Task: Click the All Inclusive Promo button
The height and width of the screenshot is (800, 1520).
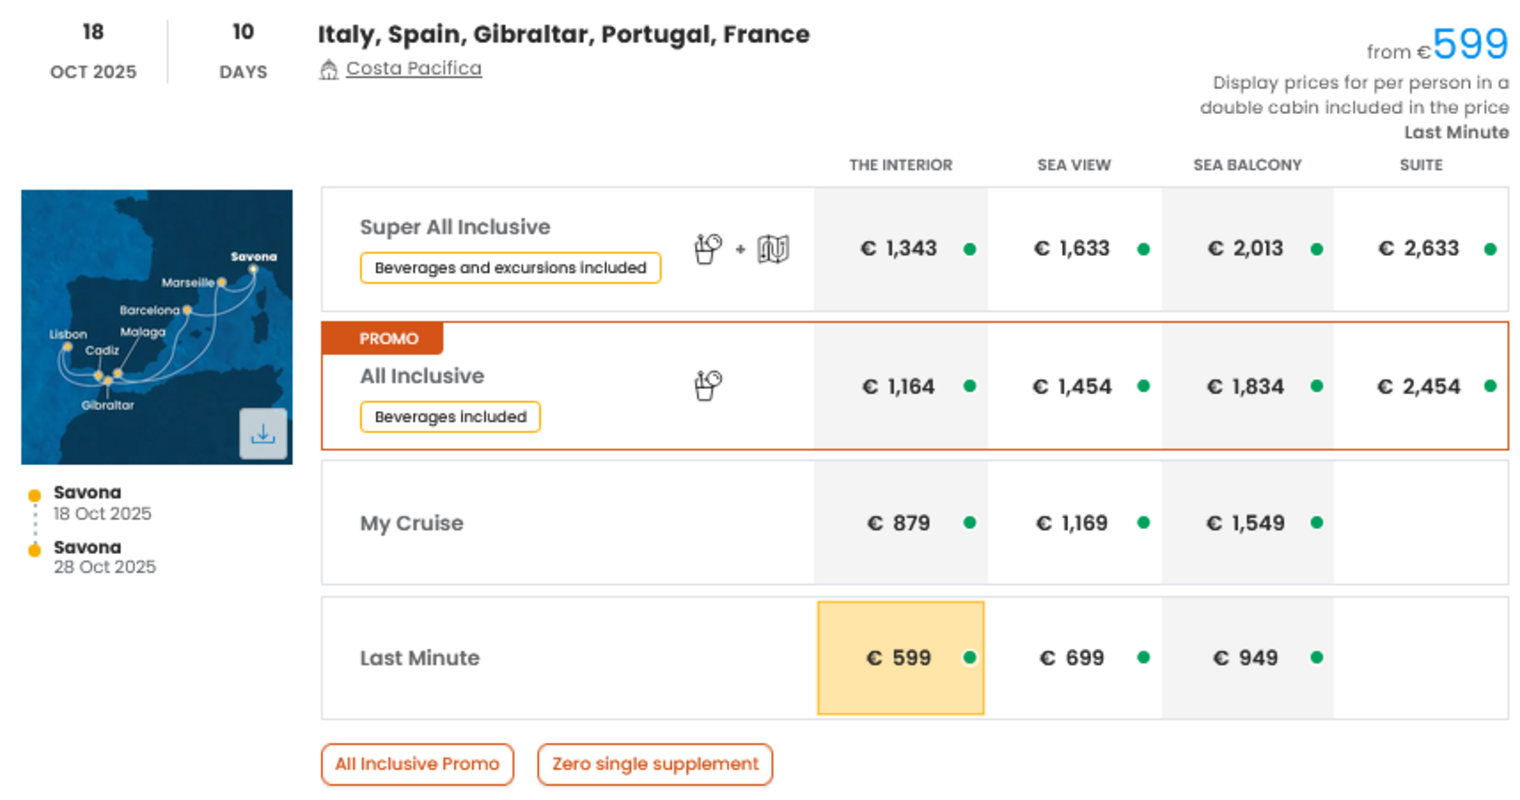Action: click(x=417, y=764)
